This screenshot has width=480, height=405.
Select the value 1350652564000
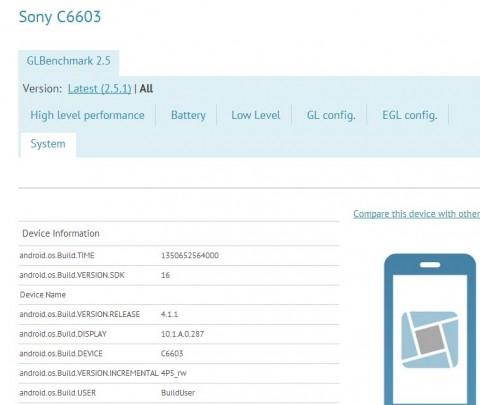tap(190, 256)
